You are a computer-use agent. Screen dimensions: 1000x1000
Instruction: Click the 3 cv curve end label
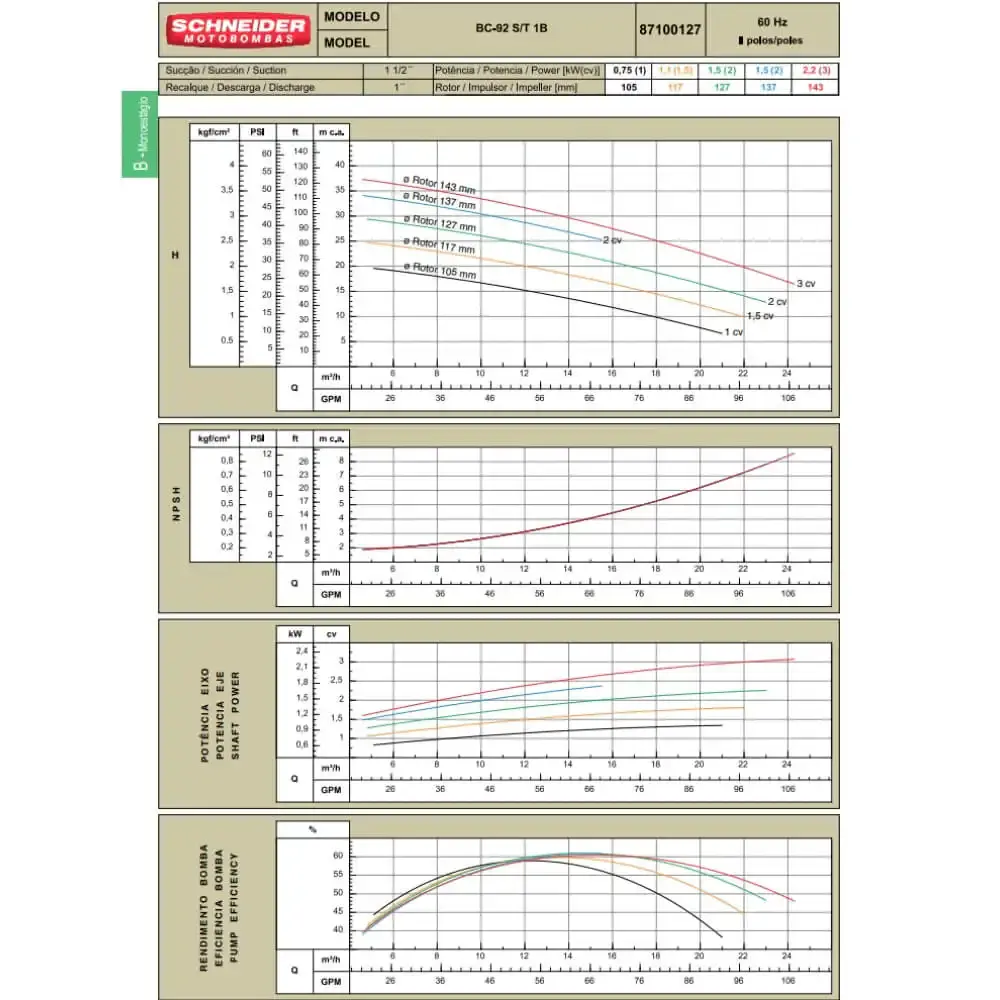[x=806, y=284]
